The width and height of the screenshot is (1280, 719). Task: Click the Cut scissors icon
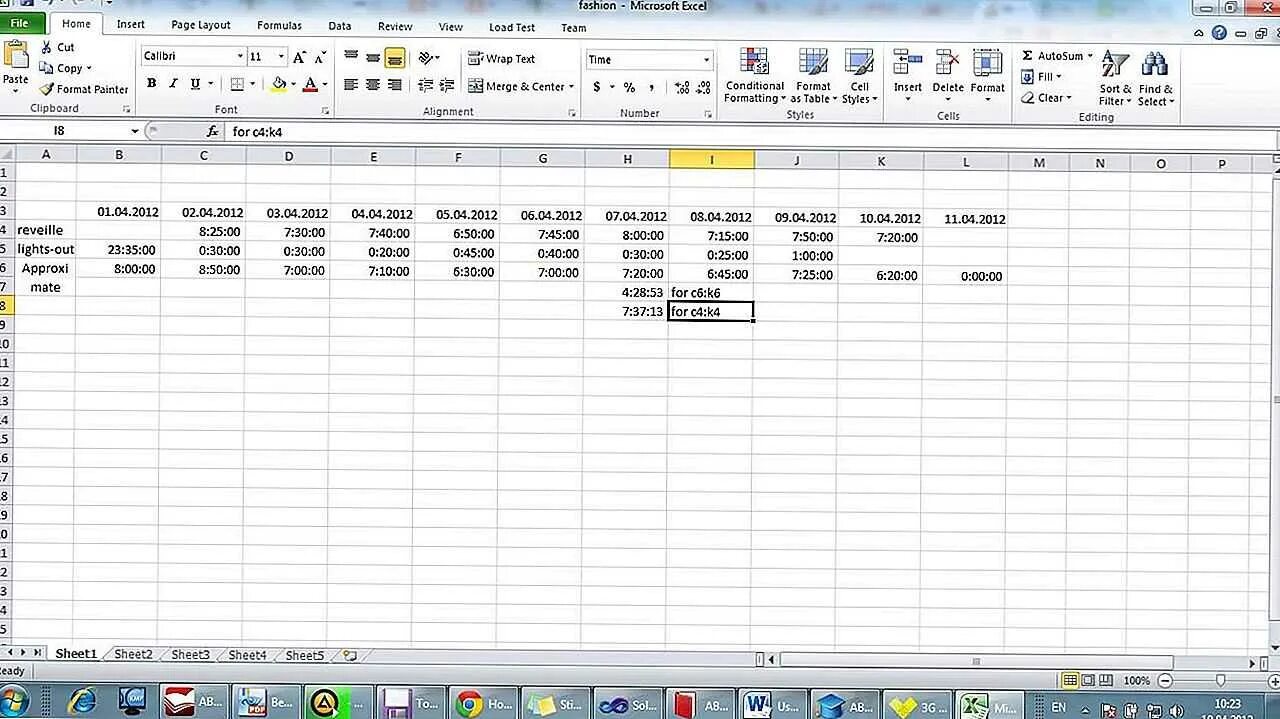[x=47, y=47]
